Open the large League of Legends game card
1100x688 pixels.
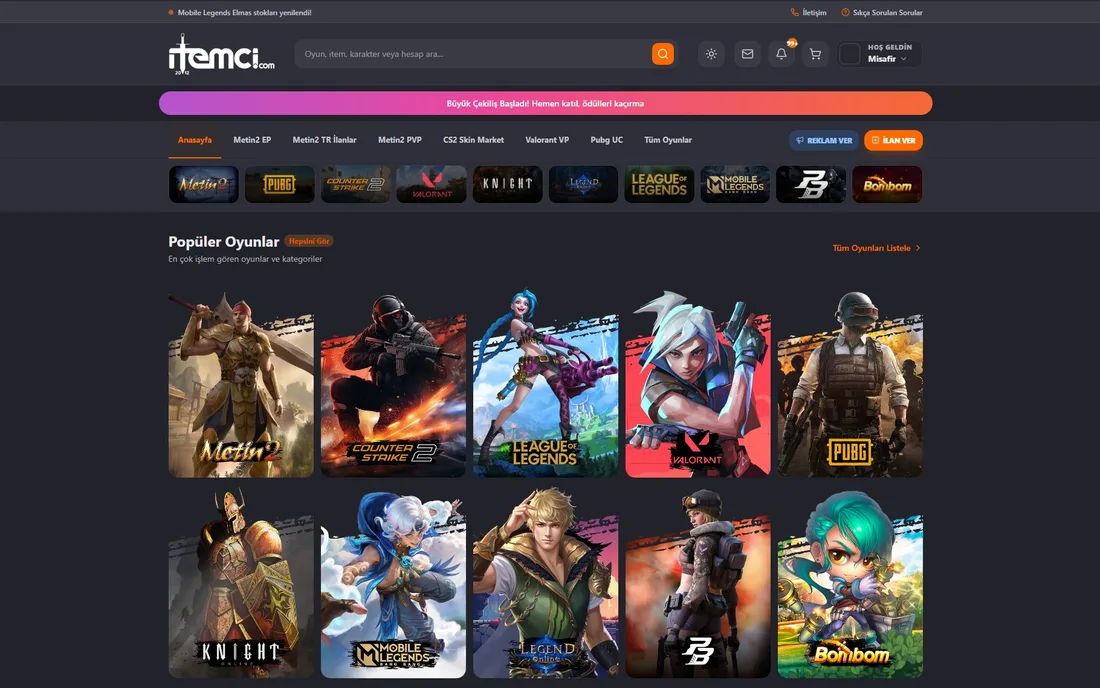pos(546,384)
